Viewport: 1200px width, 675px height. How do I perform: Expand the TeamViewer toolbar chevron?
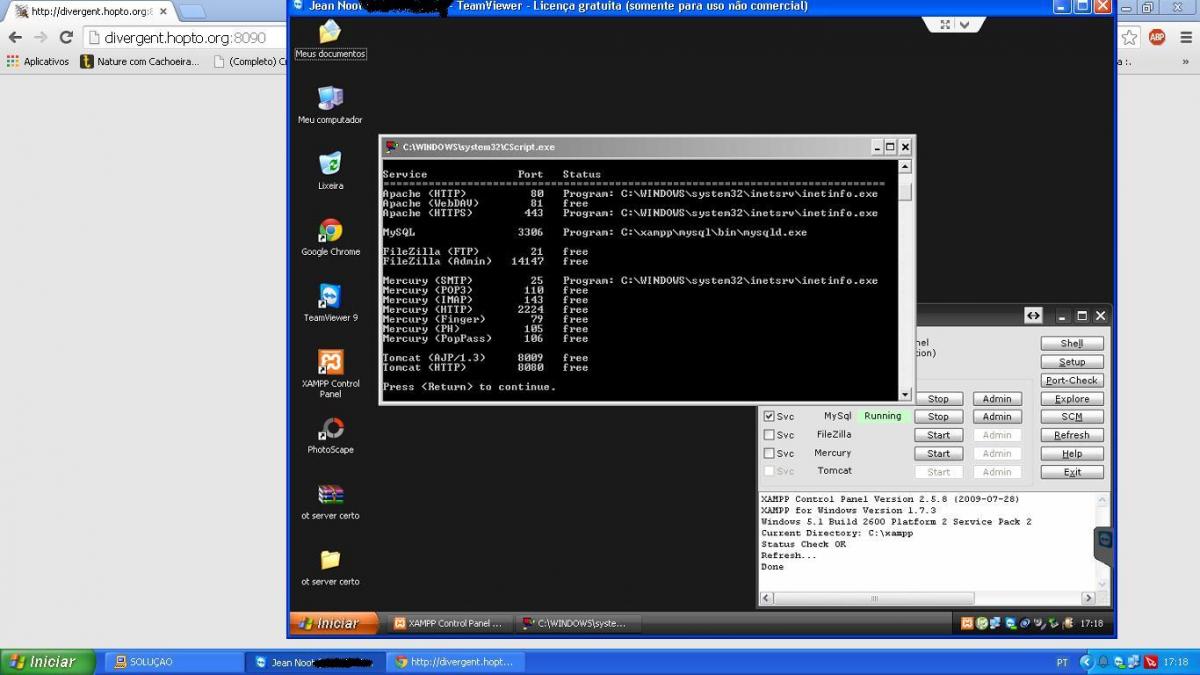[964, 25]
